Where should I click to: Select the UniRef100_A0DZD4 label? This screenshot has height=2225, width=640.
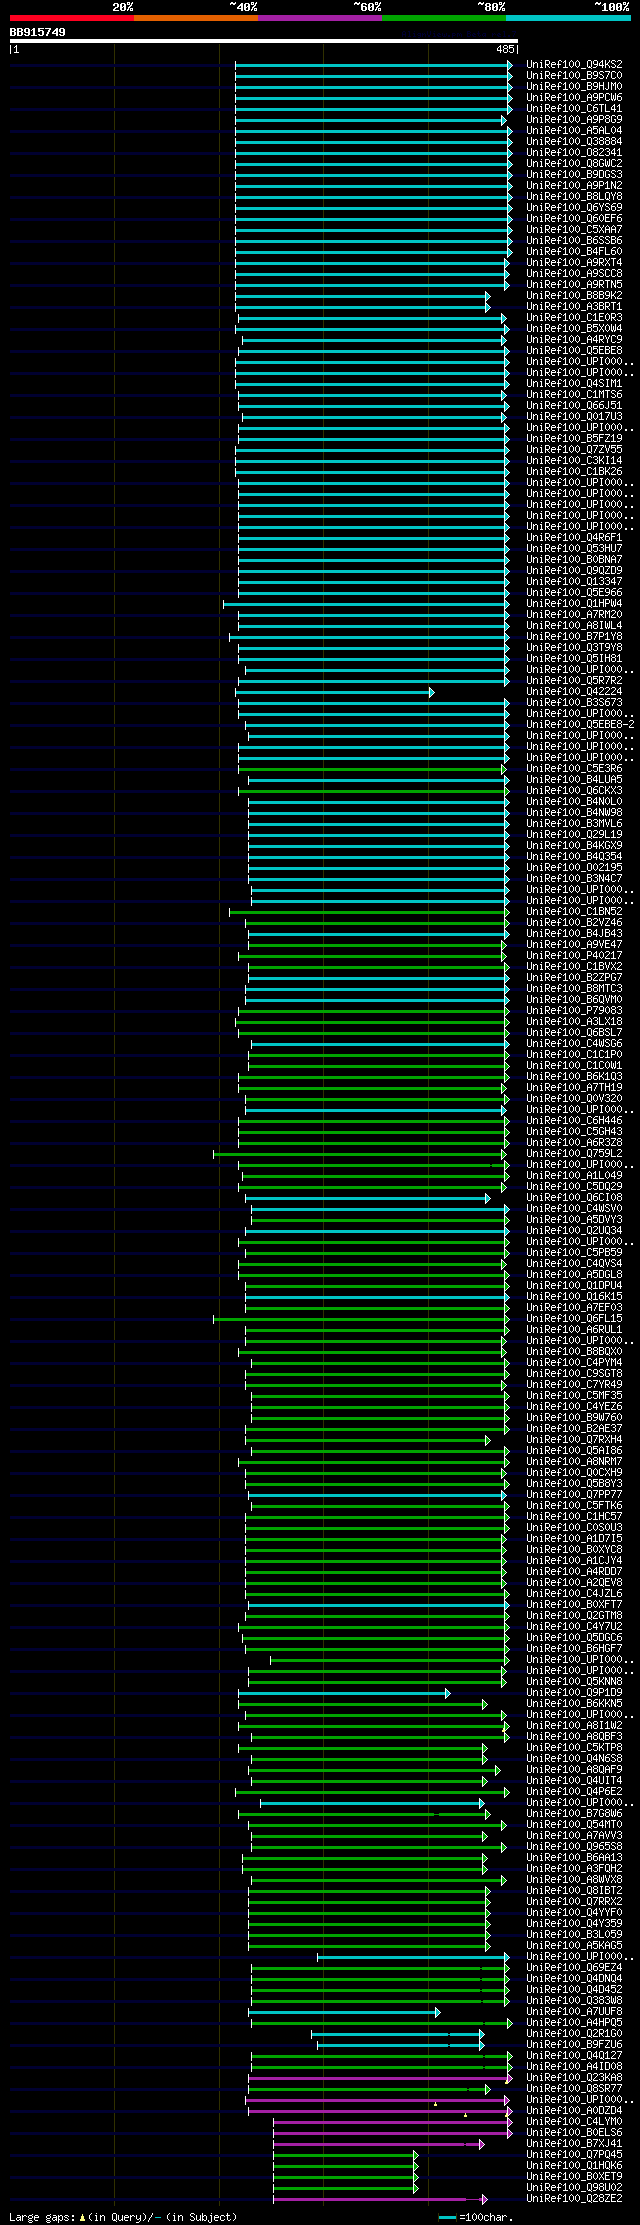click(x=574, y=2110)
